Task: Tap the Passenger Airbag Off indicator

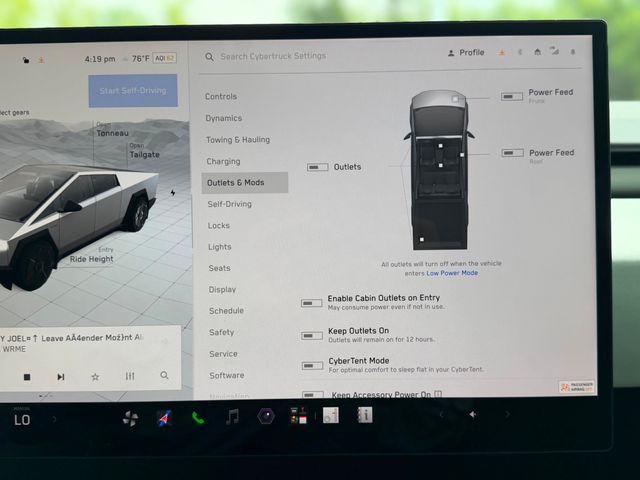Action: 577,387
